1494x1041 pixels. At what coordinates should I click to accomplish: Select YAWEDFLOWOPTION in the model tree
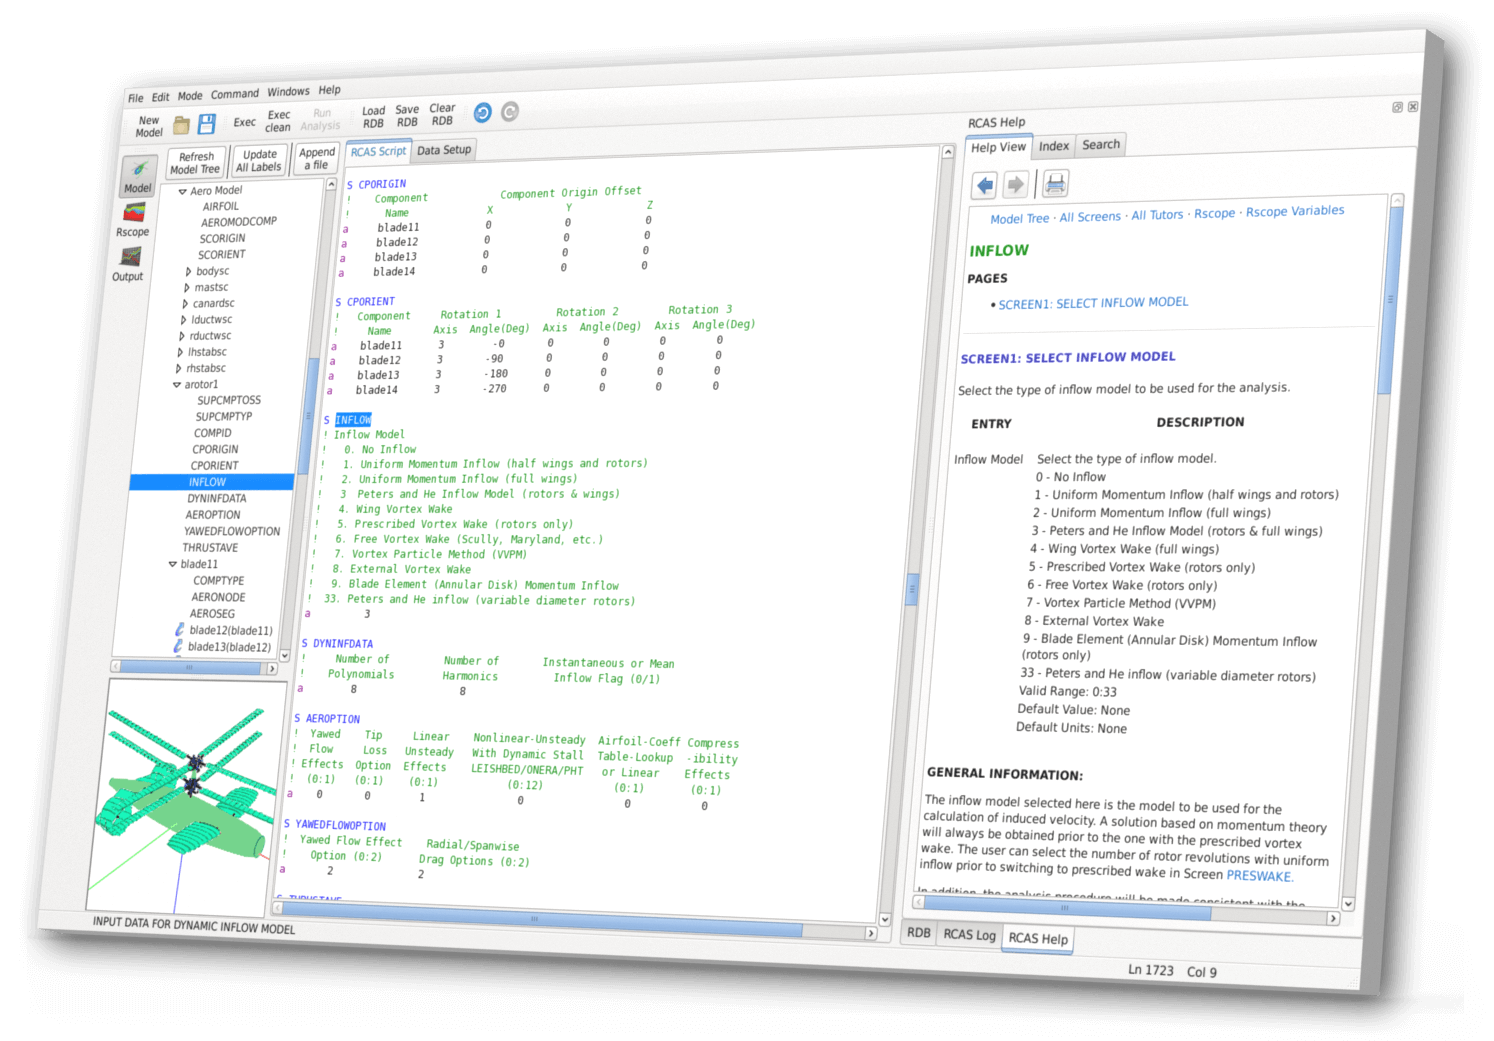point(232,531)
